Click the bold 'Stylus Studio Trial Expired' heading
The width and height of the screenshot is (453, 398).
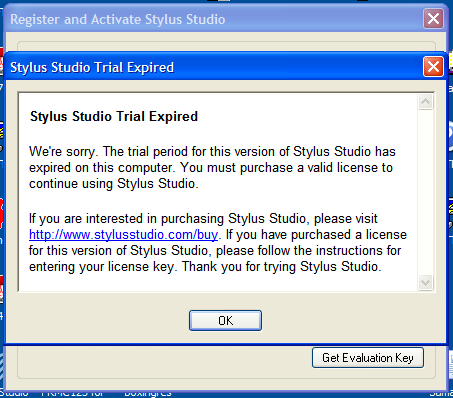tap(114, 117)
